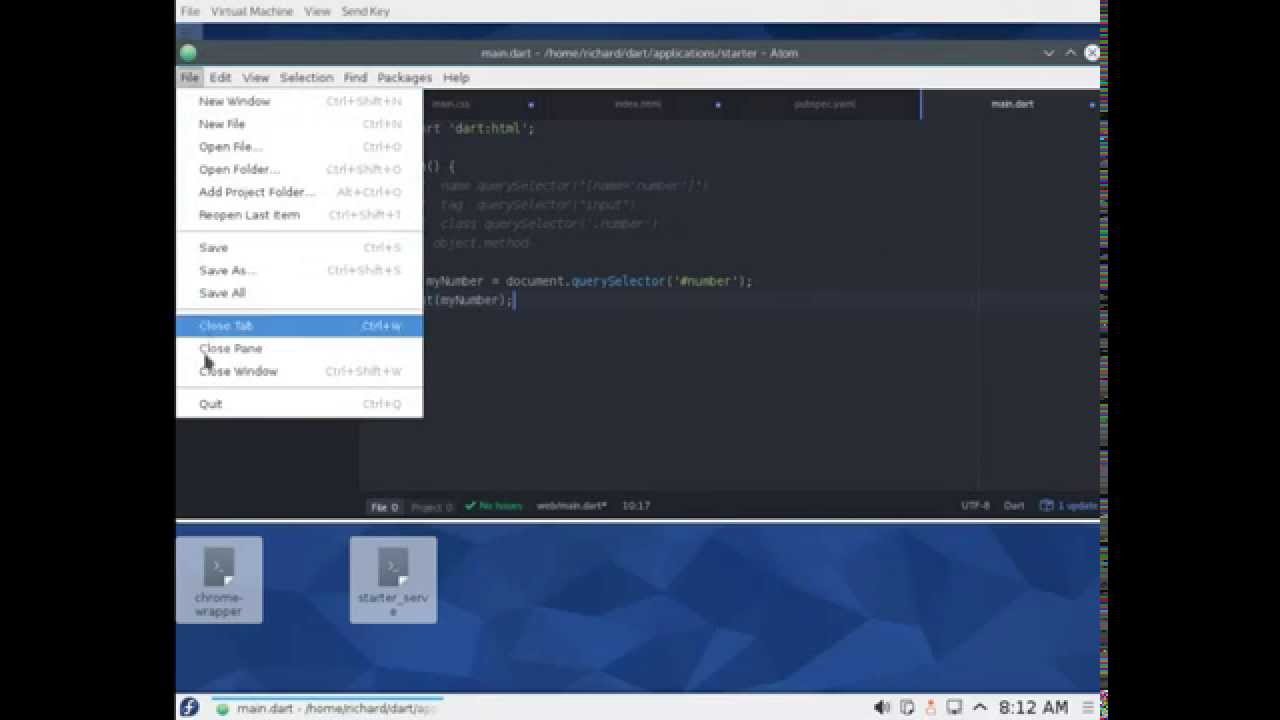Click the orange removable device tray icon
Viewport: 1280px width, 720px height.
point(931,707)
